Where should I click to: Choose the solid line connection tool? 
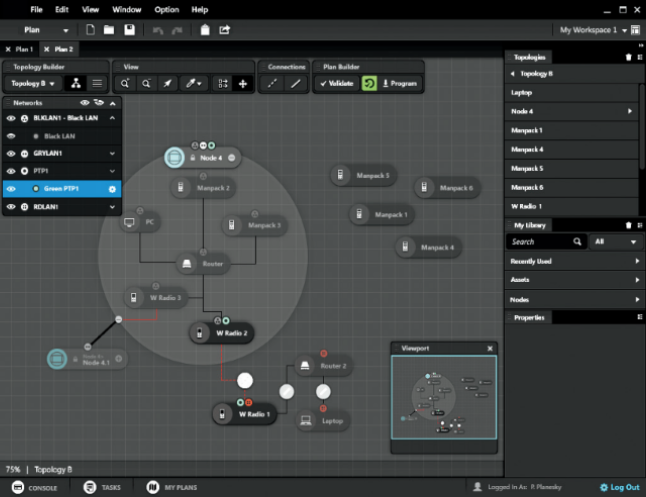coord(295,84)
